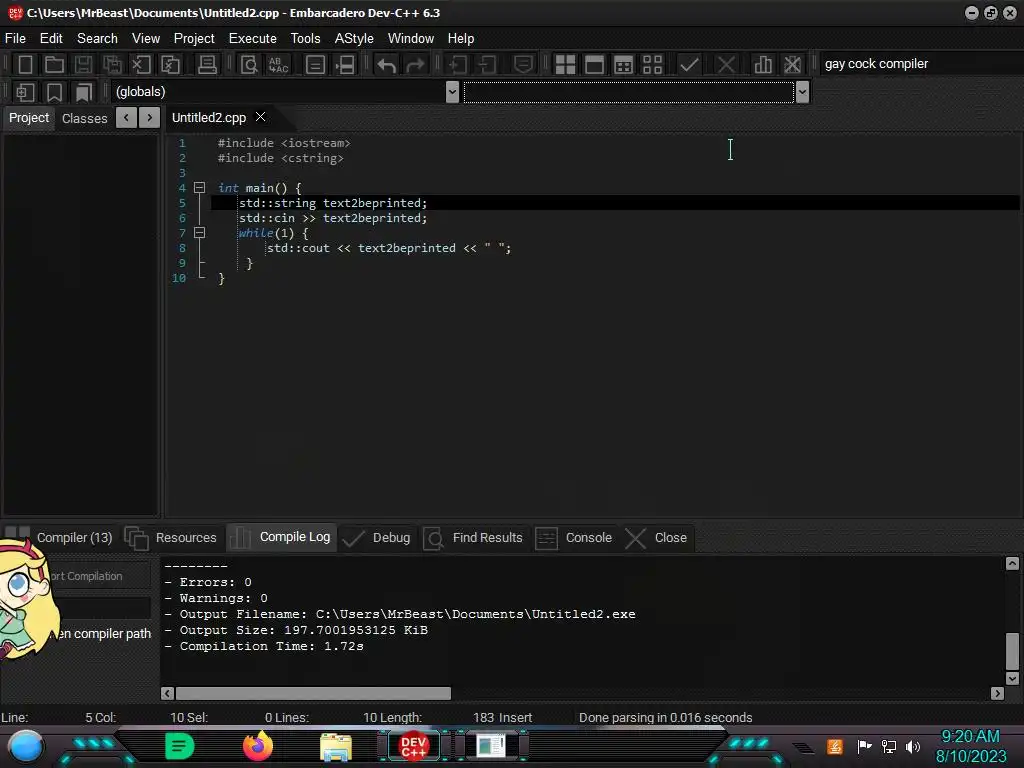Image resolution: width=1024 pixels, height=768 pixels.
Task: Open the function list dropdown arrow
Action: coord(802,92)
